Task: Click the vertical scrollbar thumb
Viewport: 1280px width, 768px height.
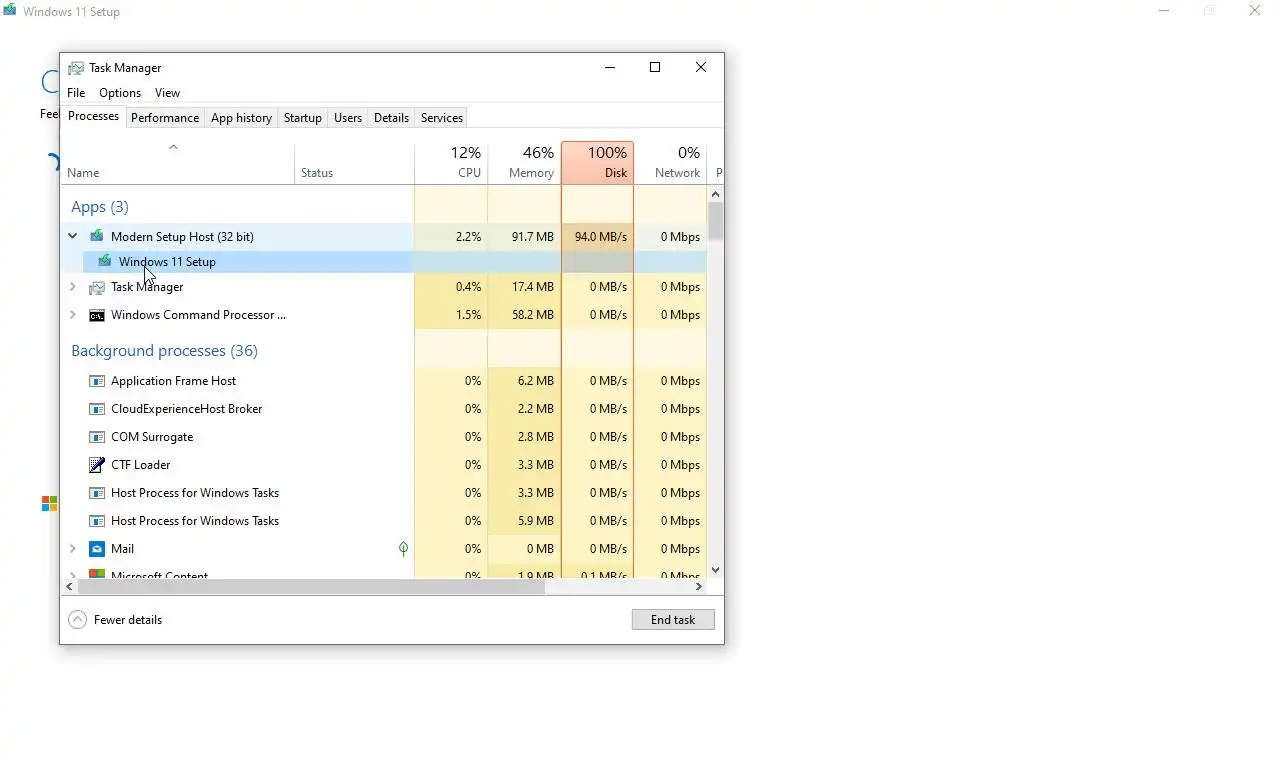Action: [716, 221]
